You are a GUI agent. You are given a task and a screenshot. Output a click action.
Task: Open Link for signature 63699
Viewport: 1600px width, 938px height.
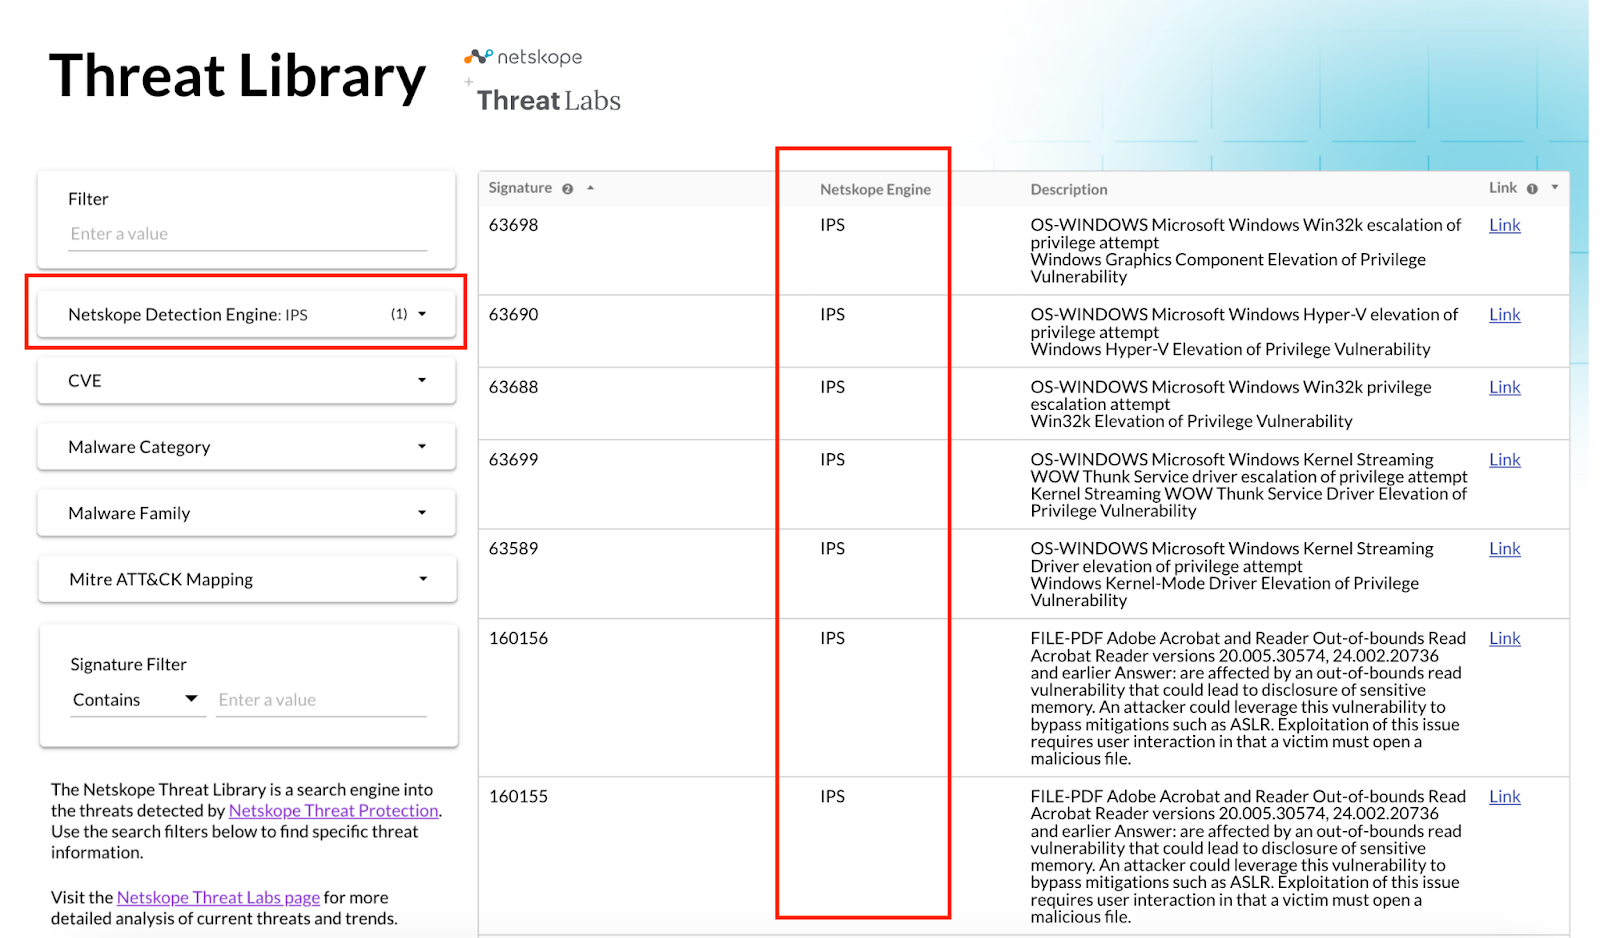[x=1504, y=459]
